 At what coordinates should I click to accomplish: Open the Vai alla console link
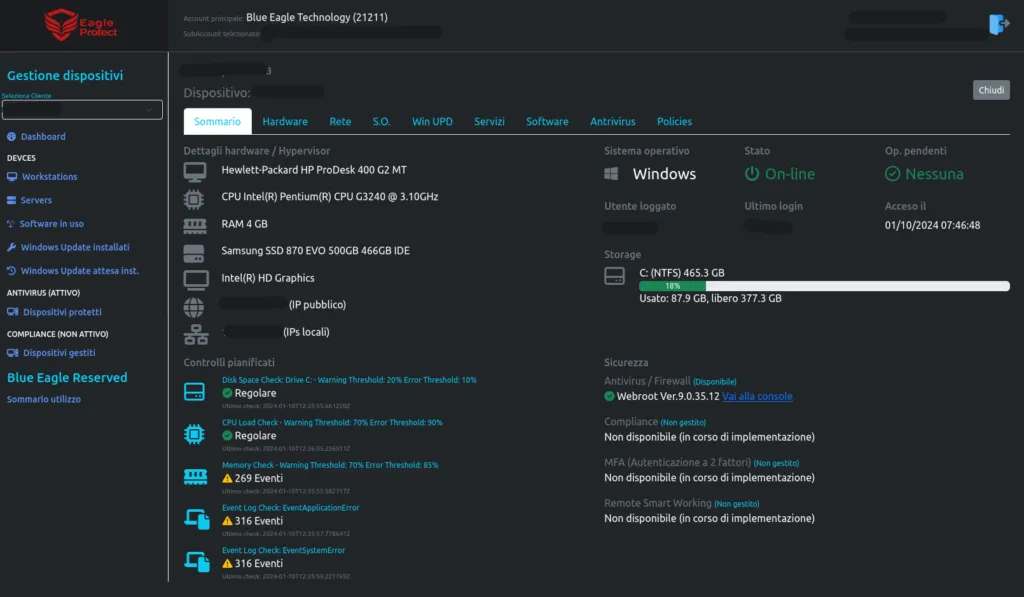(x=758, y=396)
